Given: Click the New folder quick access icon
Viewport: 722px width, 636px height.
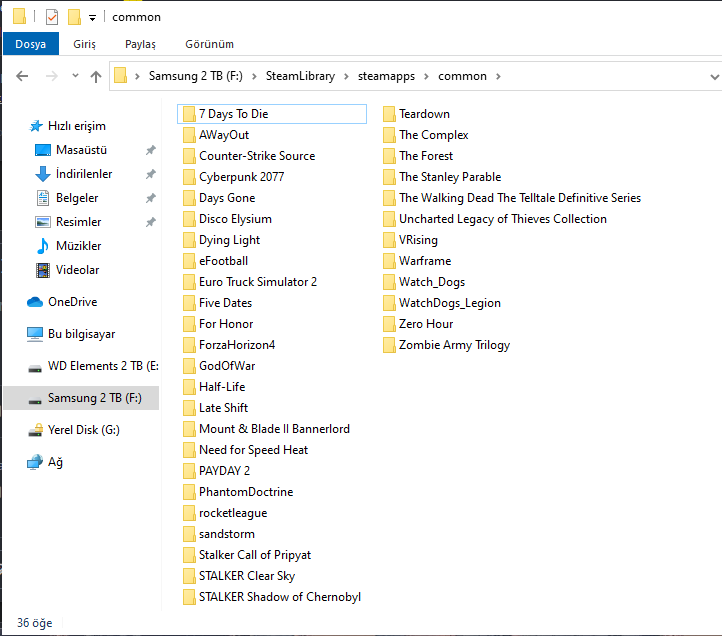Looking at the screenshot, I should 74,17.
